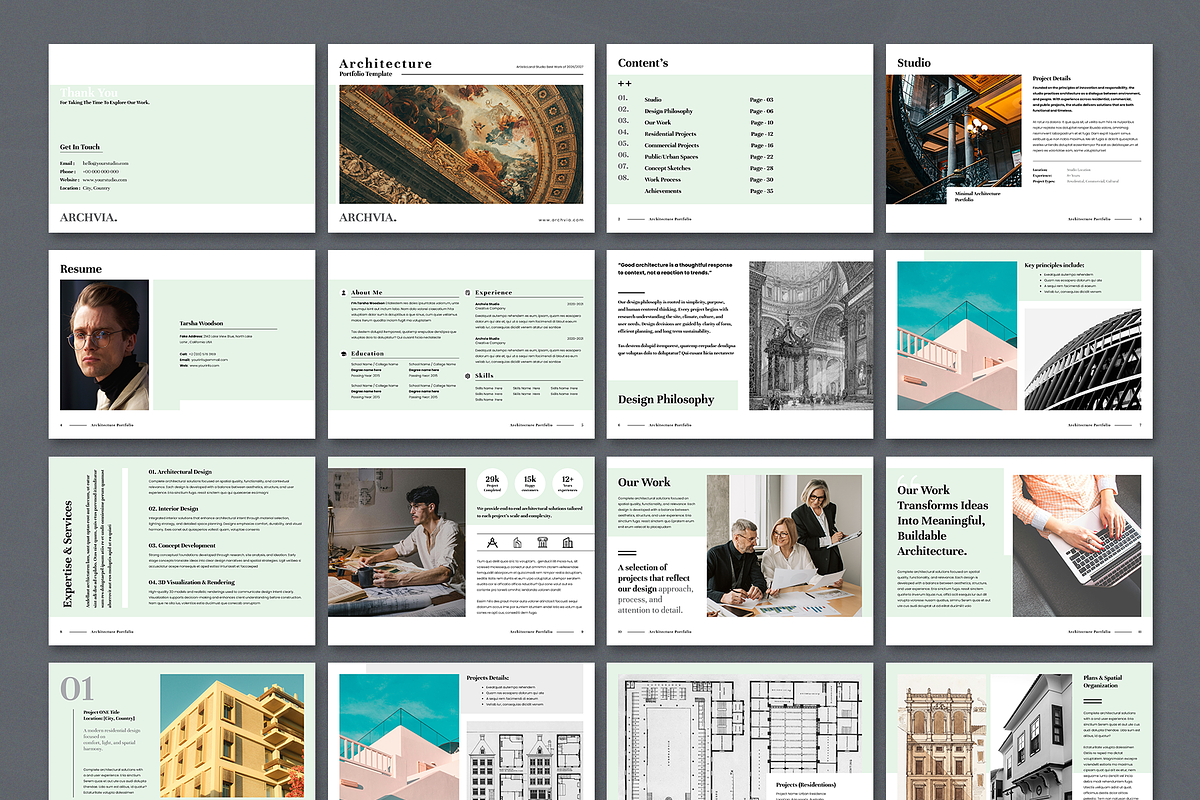The image size is (1200, 800).
Task: Select the 20k Project Completed circle
Action: click(x=492, y=483)
